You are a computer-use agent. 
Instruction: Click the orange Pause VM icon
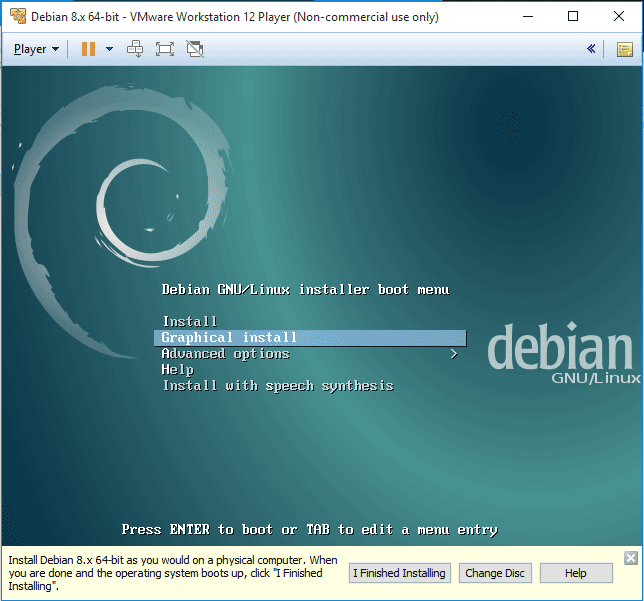88,49
